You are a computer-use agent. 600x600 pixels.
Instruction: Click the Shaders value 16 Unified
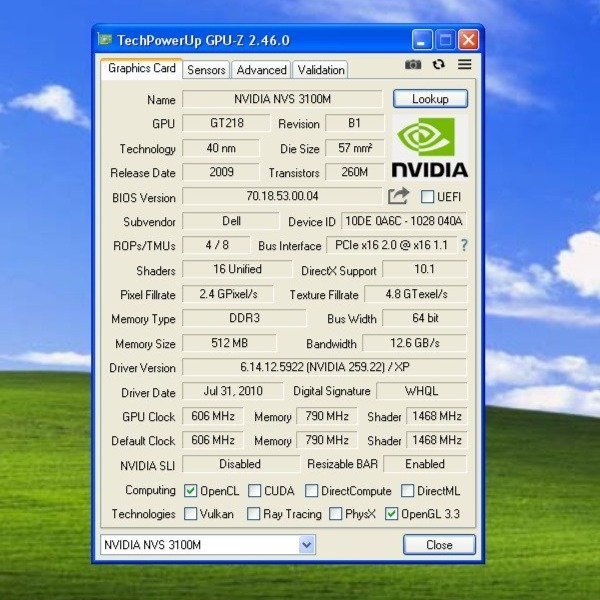click(x=237, y=269)
